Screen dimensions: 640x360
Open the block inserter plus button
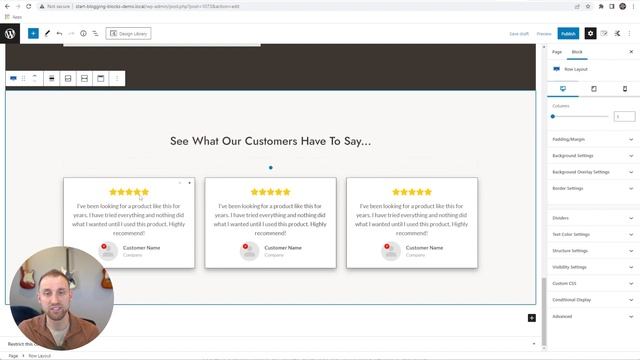pos(33,33)
